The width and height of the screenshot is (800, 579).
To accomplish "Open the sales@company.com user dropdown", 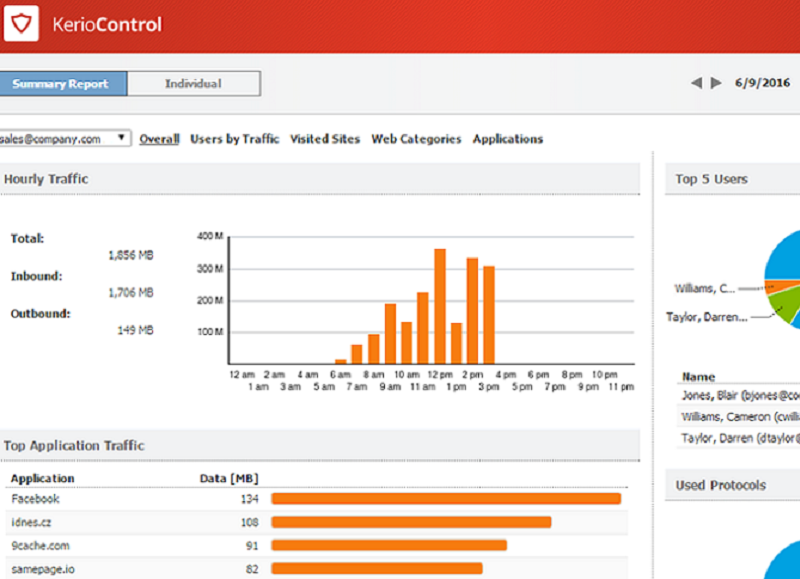I will click(65, 139).
